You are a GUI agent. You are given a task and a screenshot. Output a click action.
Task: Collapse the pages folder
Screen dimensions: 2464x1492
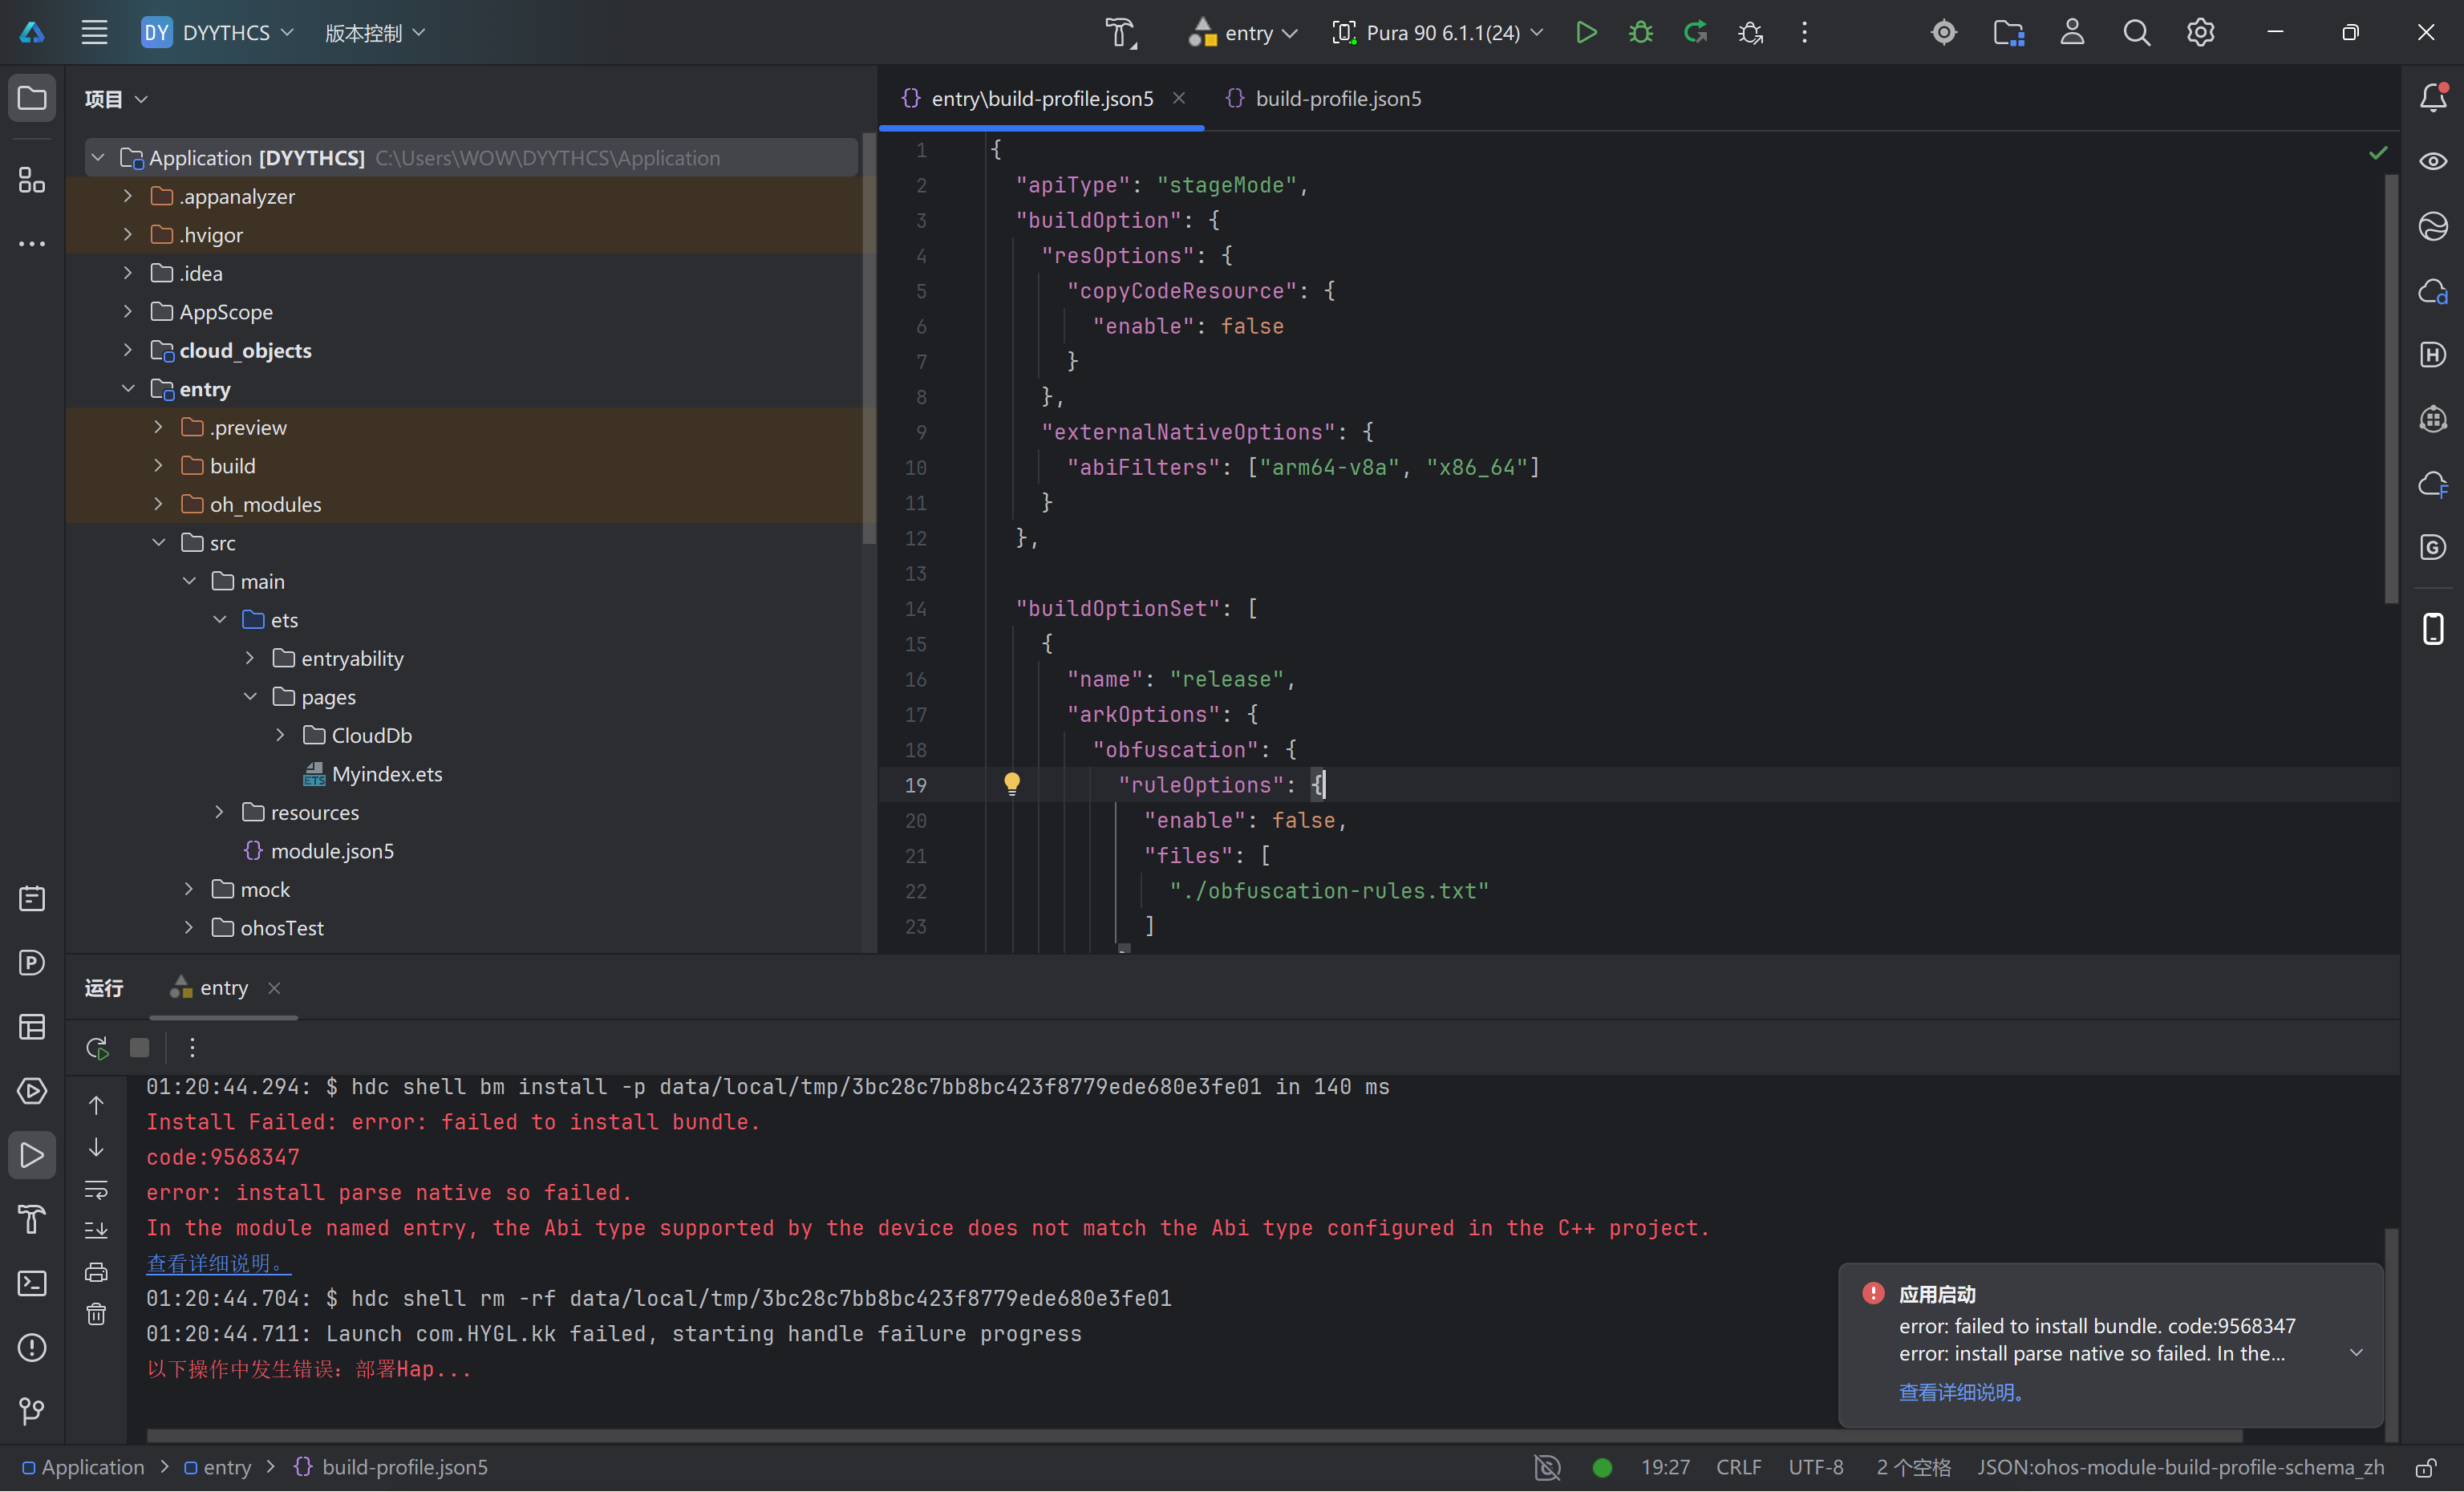[250, 696]
